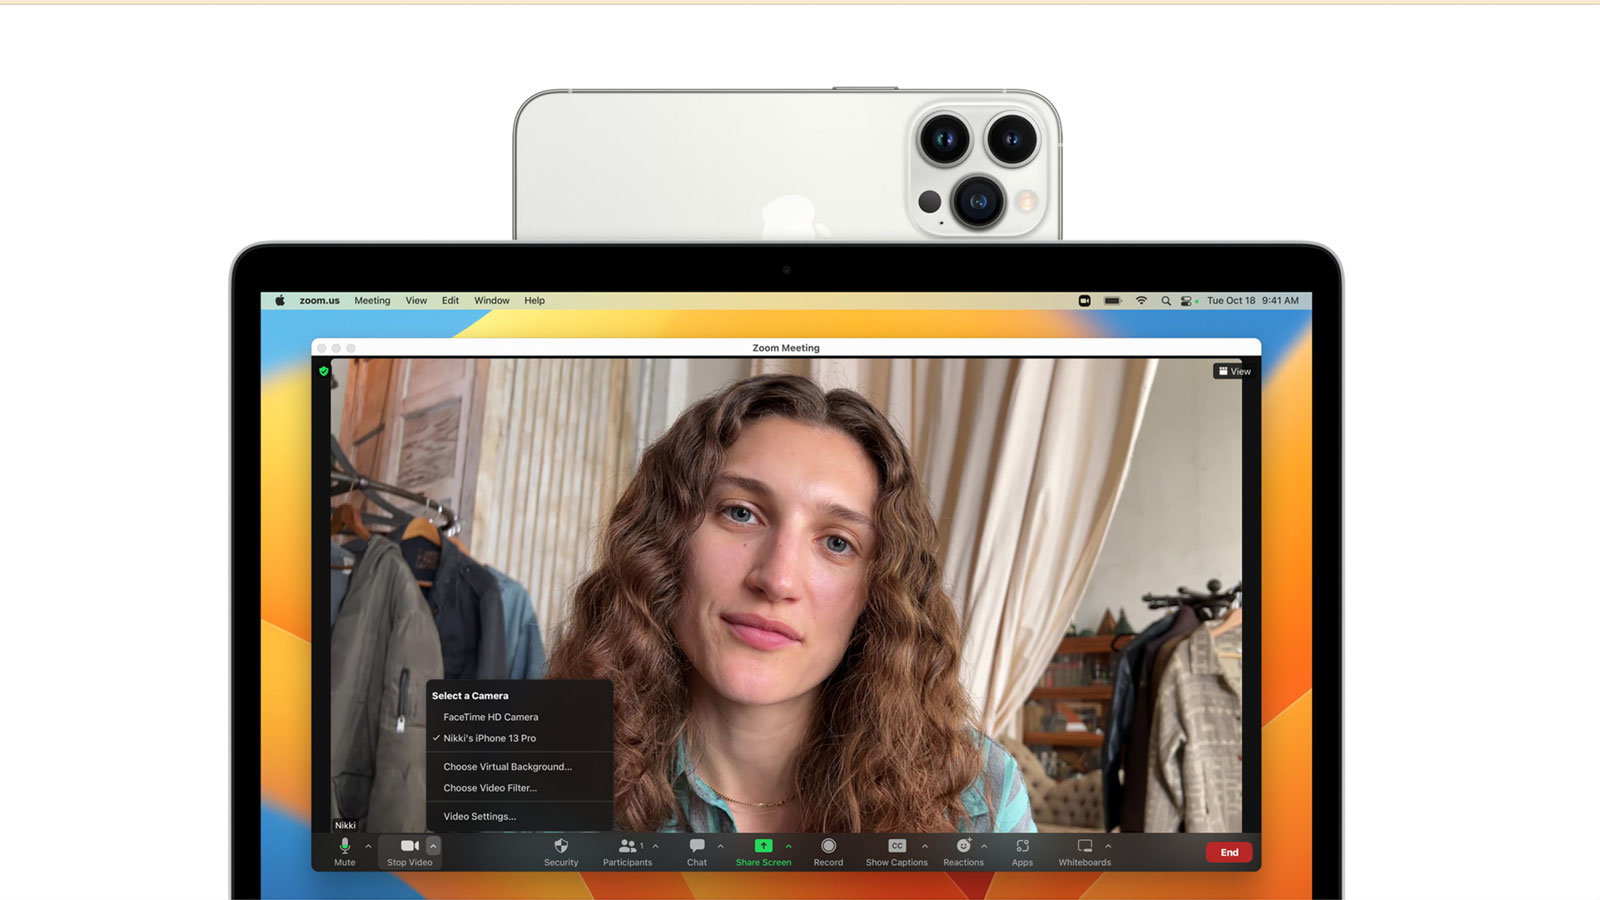Open the View menu in menu bar
The width and height of the screenshot is (1600, 900).
[x=416, y=300]
